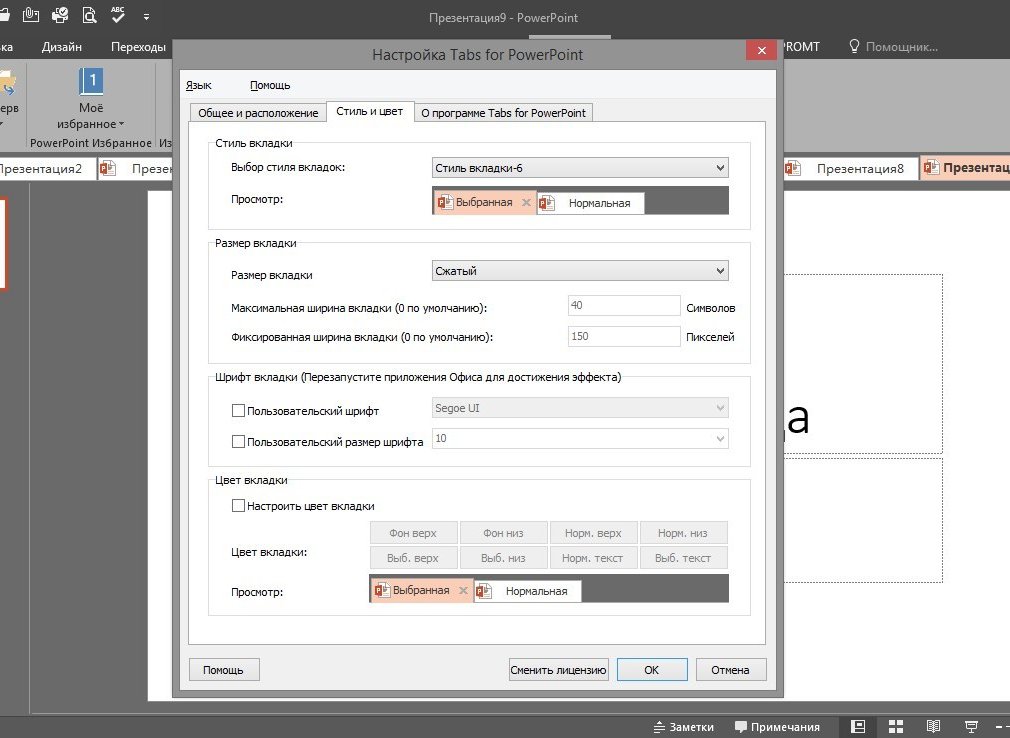Click the Норм. низ color button
This screenshot has height=738, width=1010.
(683, 533)
